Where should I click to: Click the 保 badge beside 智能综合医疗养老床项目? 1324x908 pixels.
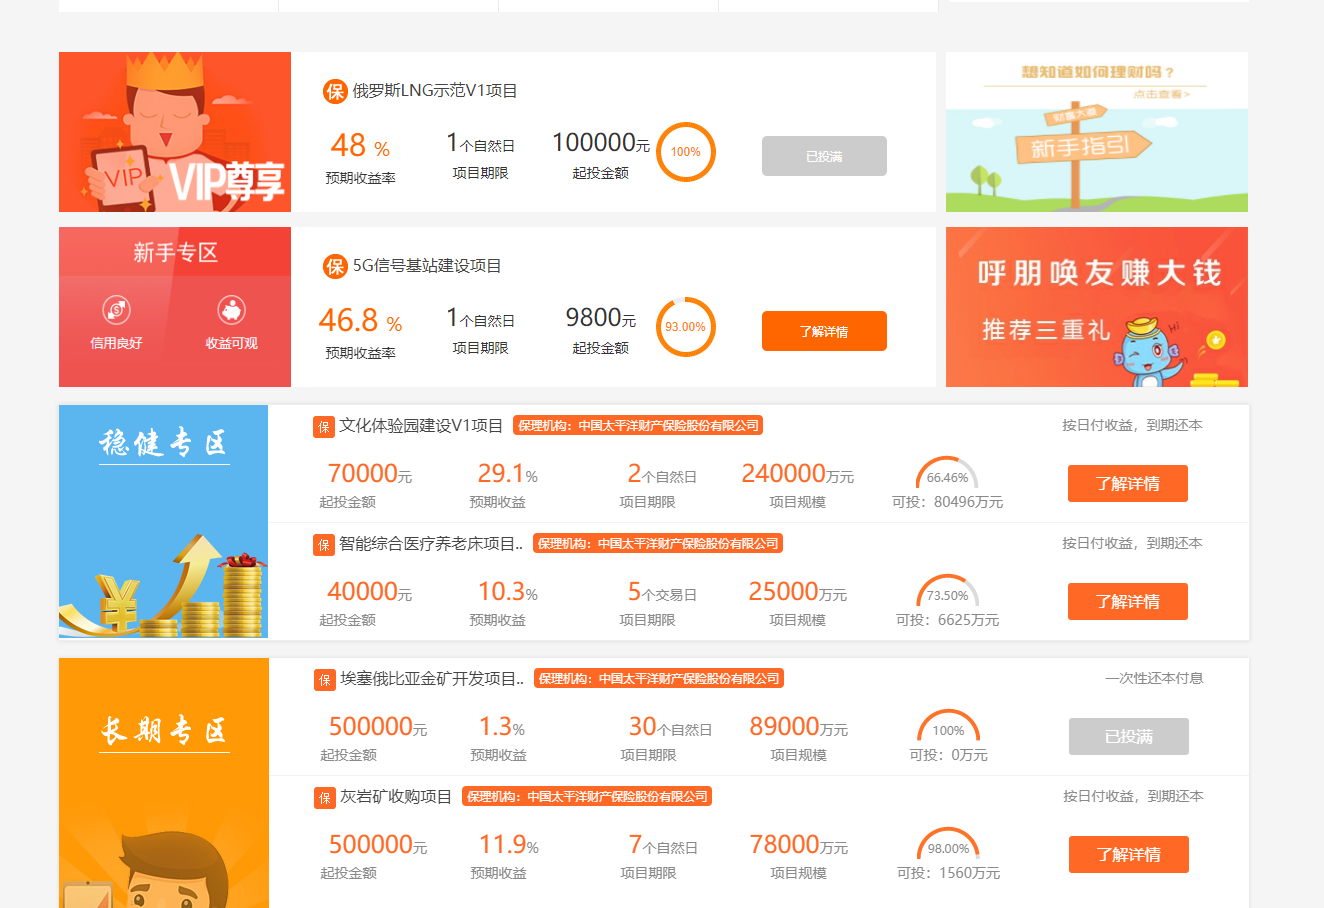click(324, 545)
